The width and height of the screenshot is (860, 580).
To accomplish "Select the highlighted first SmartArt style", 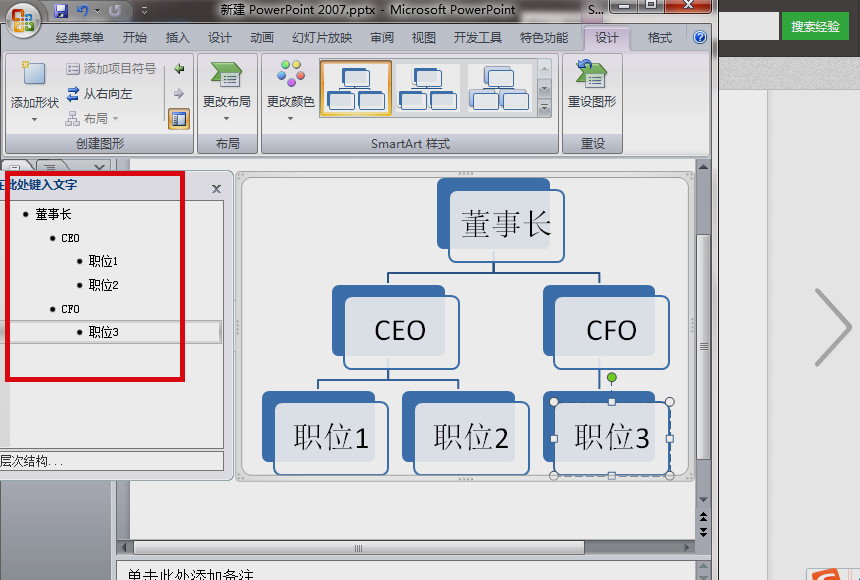I will coord(356,88).
